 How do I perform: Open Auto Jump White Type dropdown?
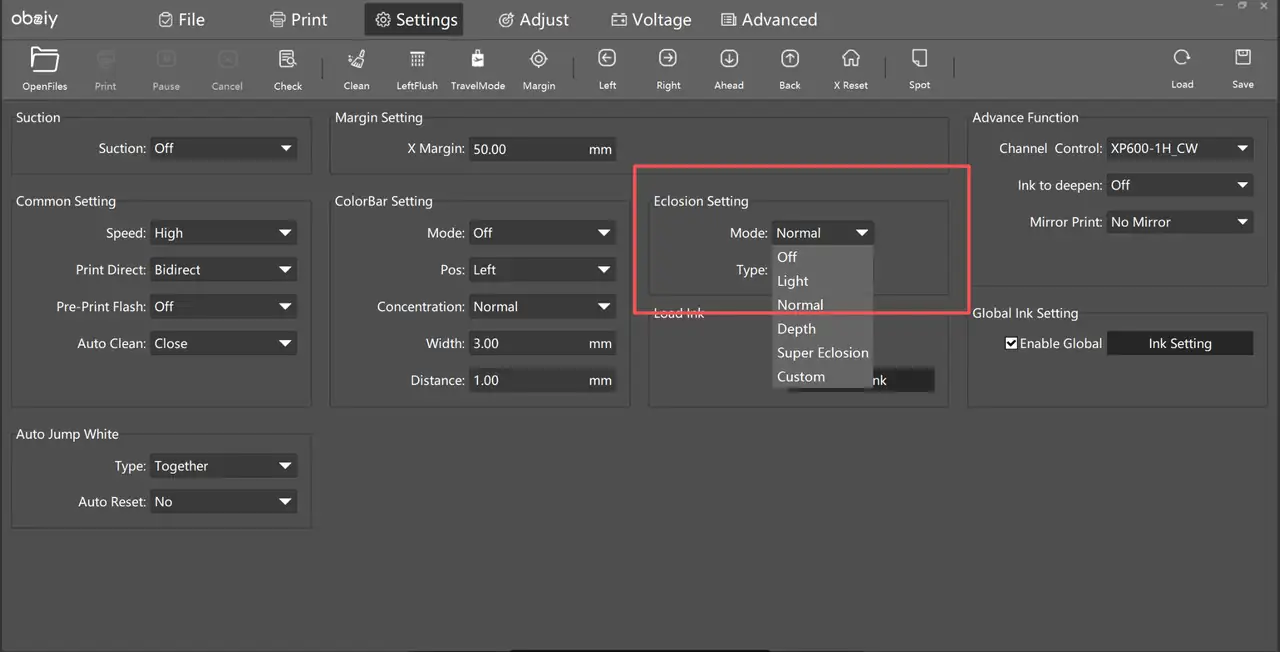(x=224, y=466)
